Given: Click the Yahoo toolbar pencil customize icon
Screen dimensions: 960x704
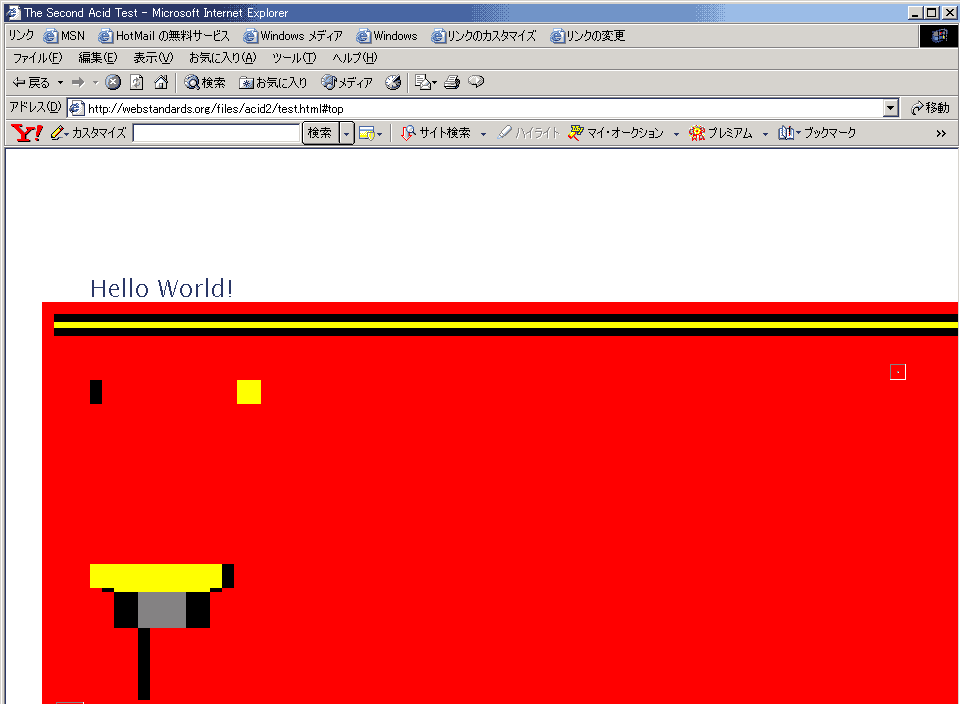Looking at the screenshot, I should 57,133.
